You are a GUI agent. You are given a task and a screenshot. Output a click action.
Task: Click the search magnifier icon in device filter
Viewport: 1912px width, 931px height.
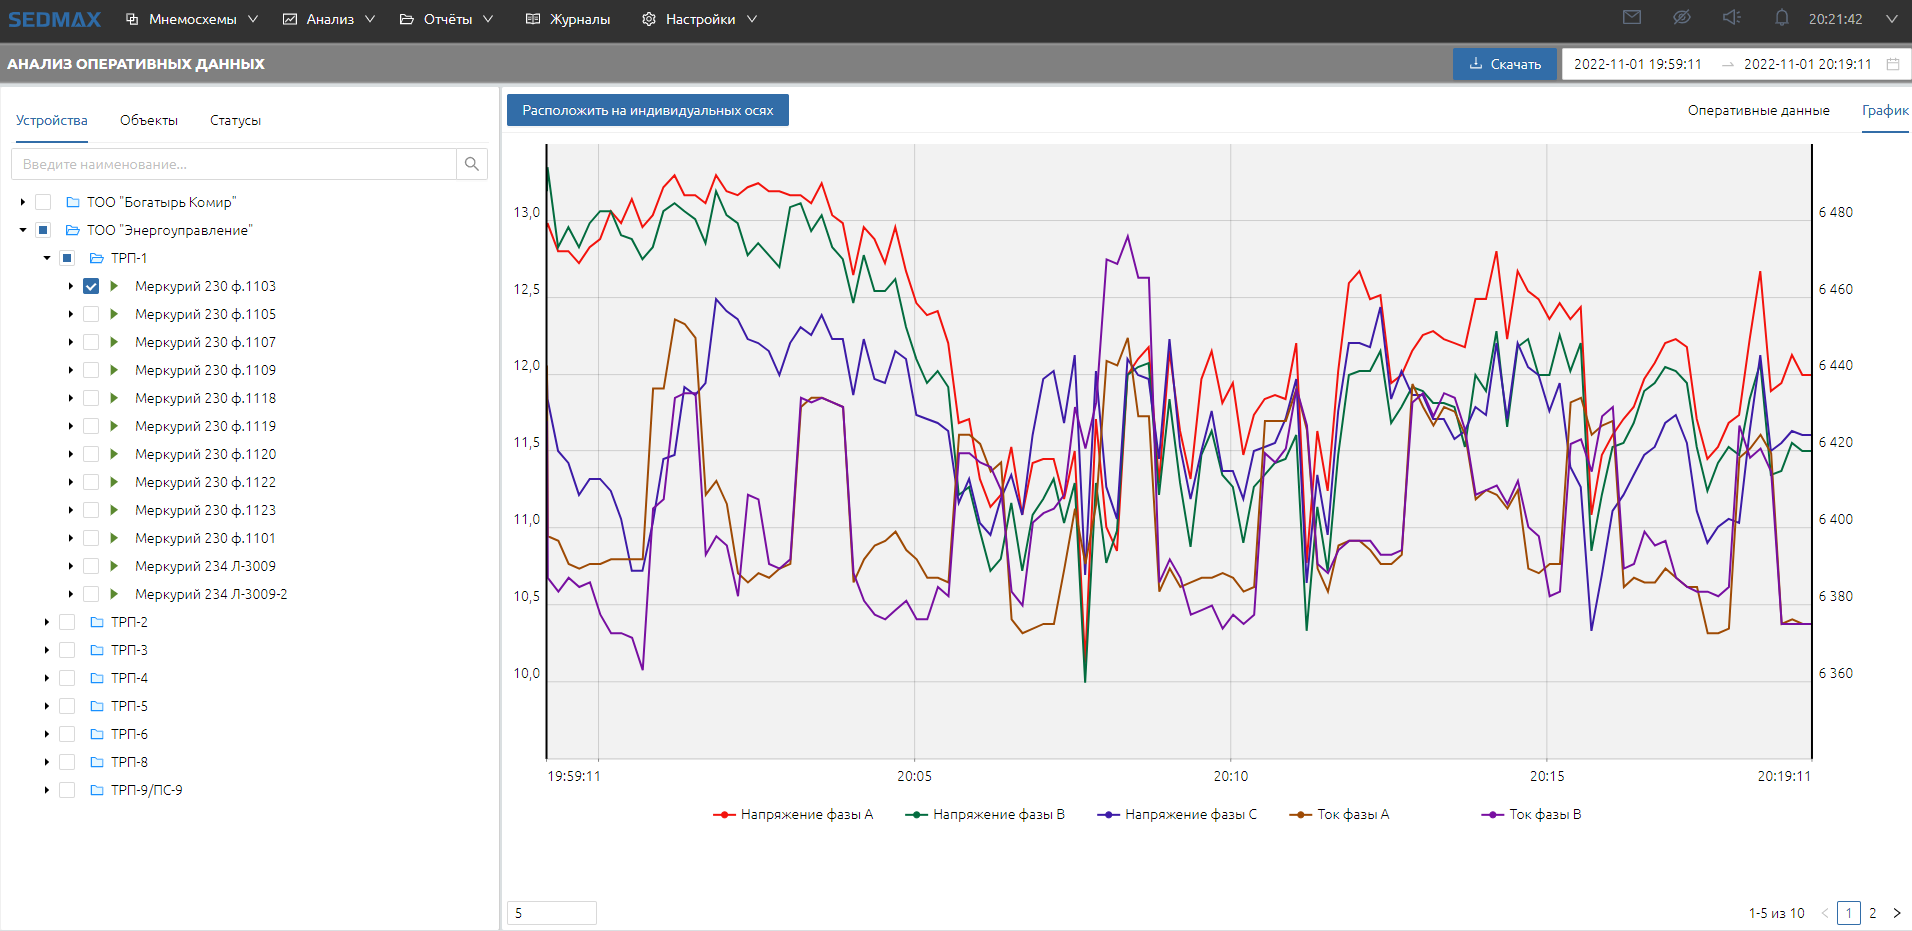click(472, 164)
